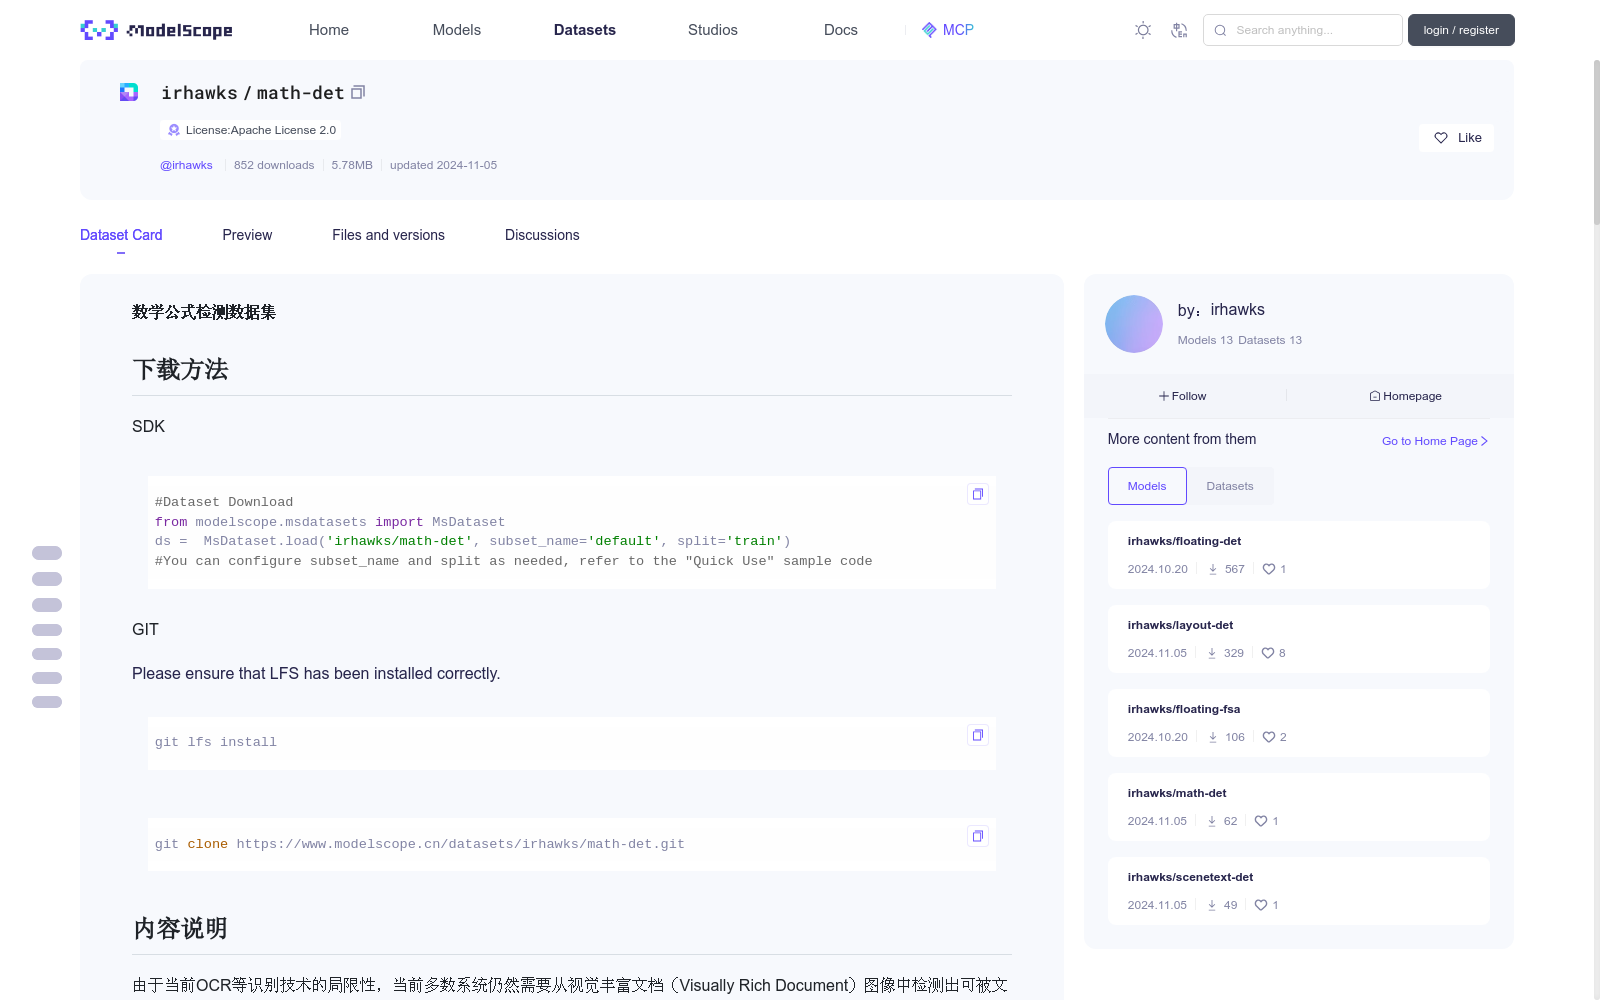This screenshot has height=1000, width=1600.
Task: Switch to the Preview tab
Action: click(247, 235)
